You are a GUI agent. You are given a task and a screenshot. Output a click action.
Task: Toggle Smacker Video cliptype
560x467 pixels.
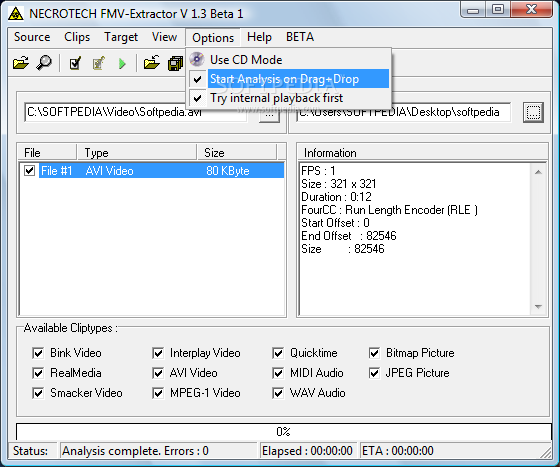pos(38,393)
